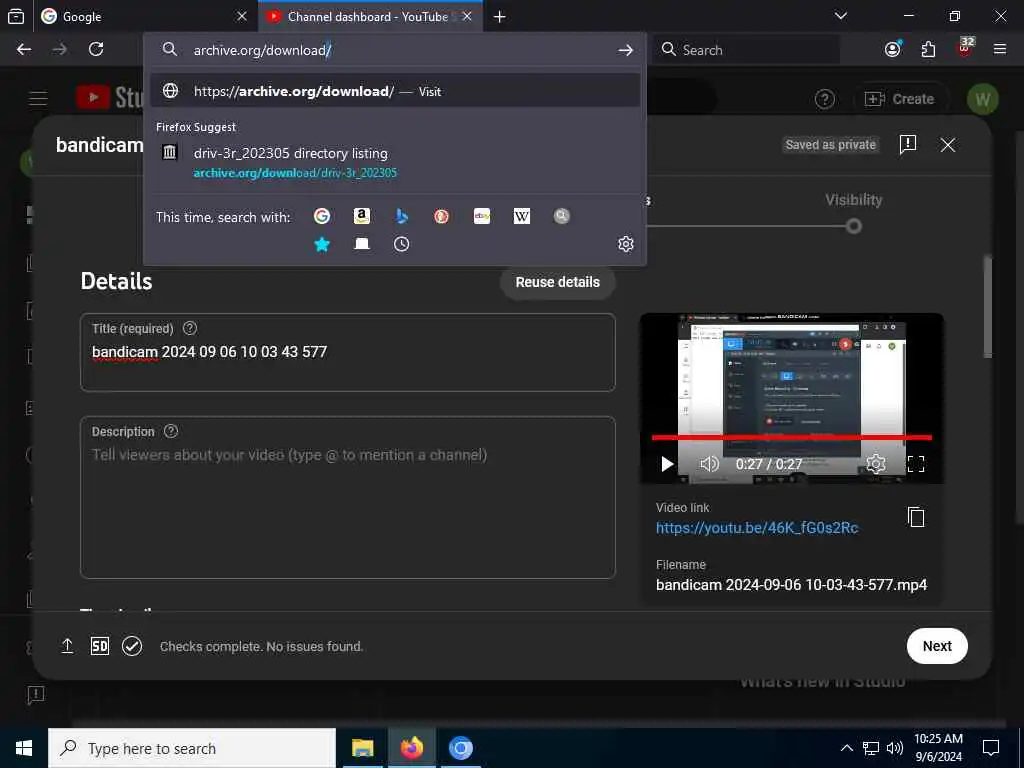
Task: Close the Google tab
Action: pos(242,16)
